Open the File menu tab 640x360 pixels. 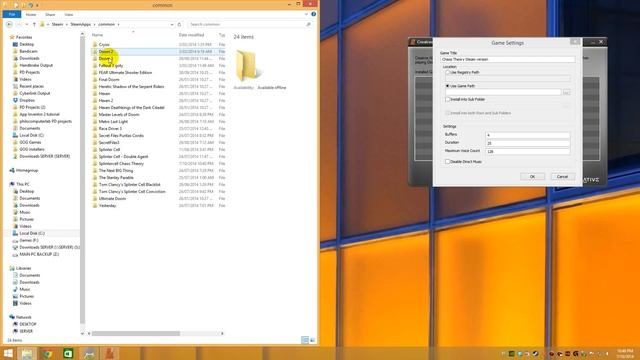[12, 15]
